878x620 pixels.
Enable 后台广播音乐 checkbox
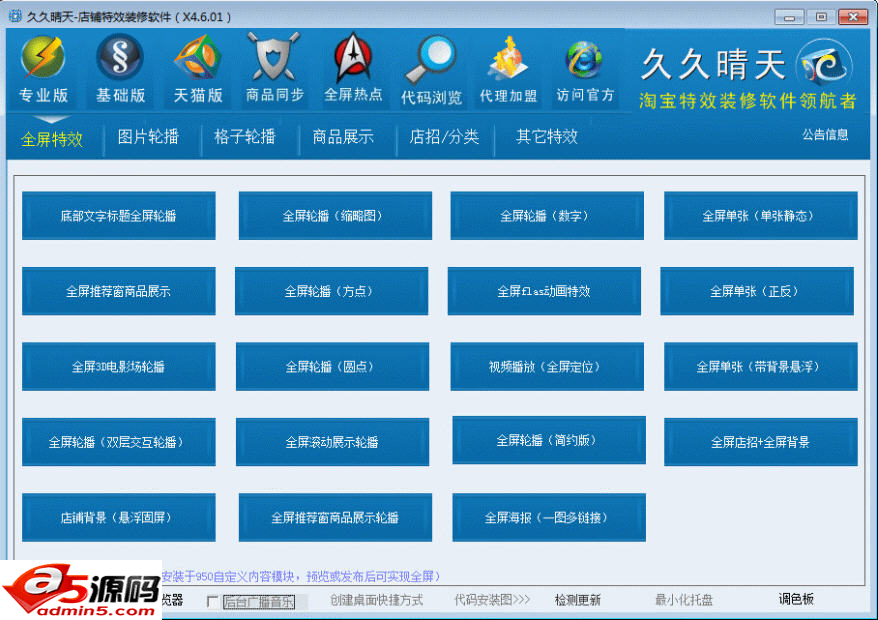pos(212,602)
